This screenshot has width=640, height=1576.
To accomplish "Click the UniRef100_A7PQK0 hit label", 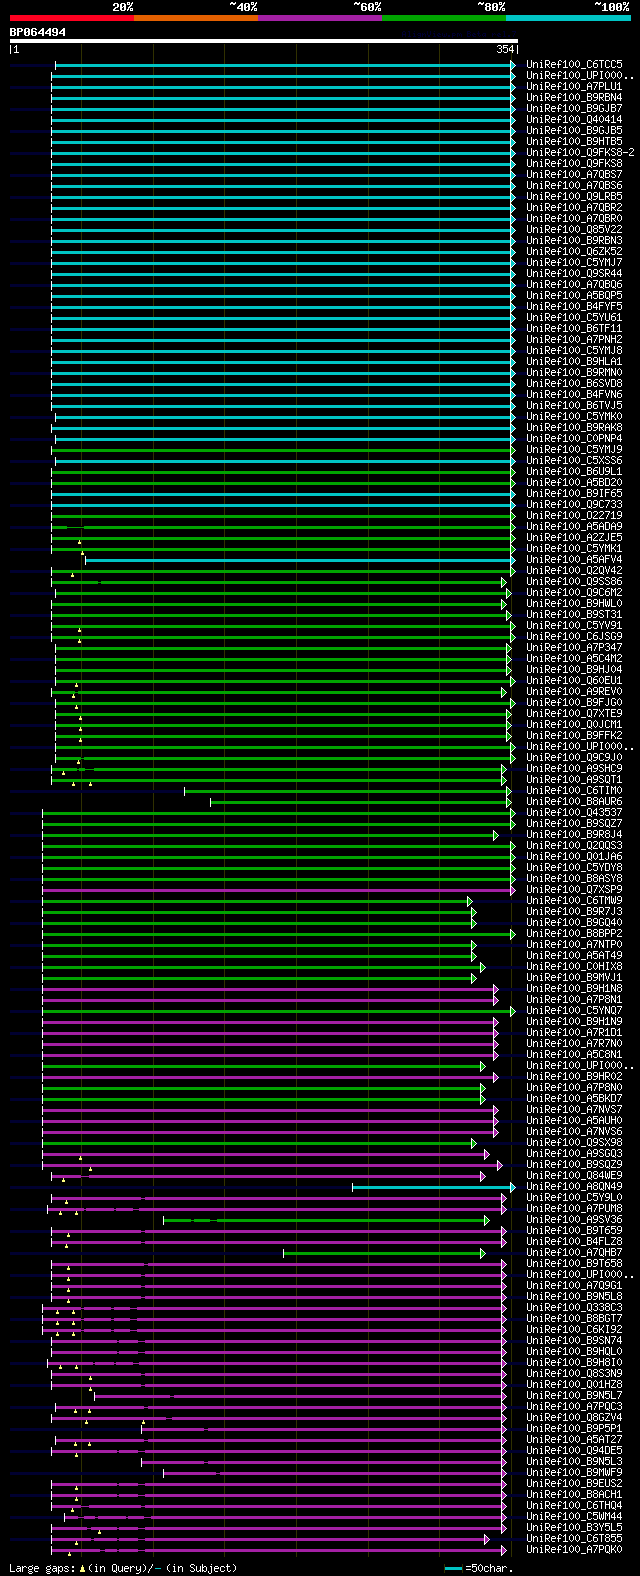I will (x=574, y=1549).
